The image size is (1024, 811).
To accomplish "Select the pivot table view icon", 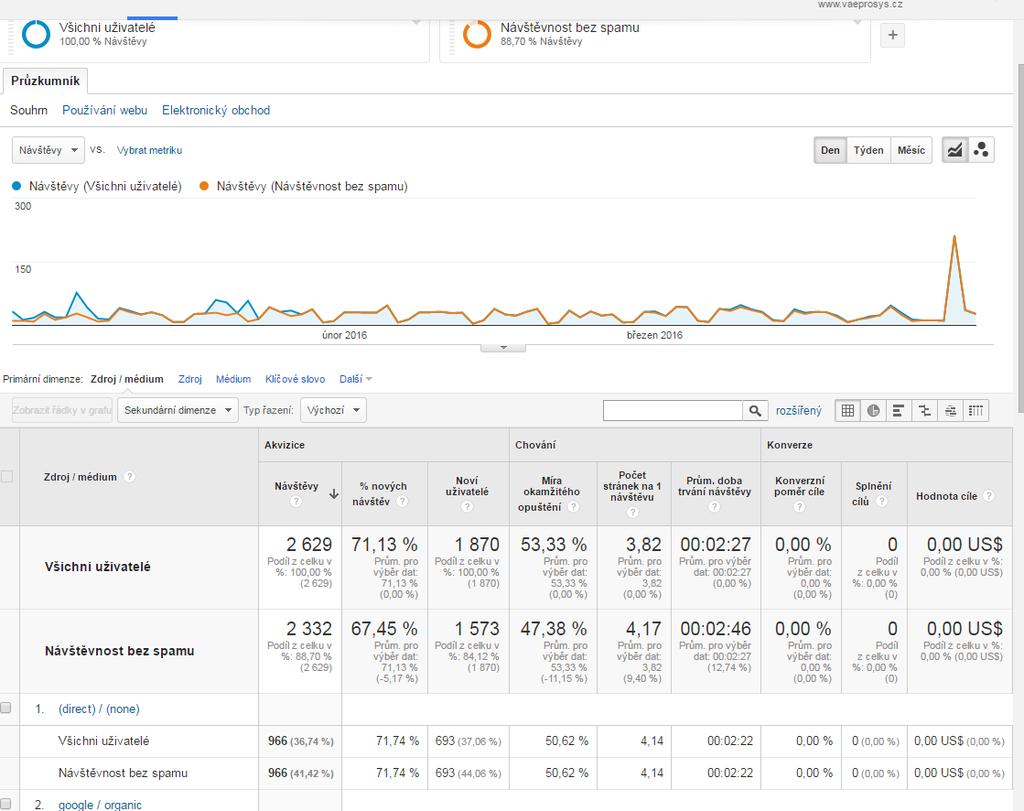I will [x=976, y=411].
